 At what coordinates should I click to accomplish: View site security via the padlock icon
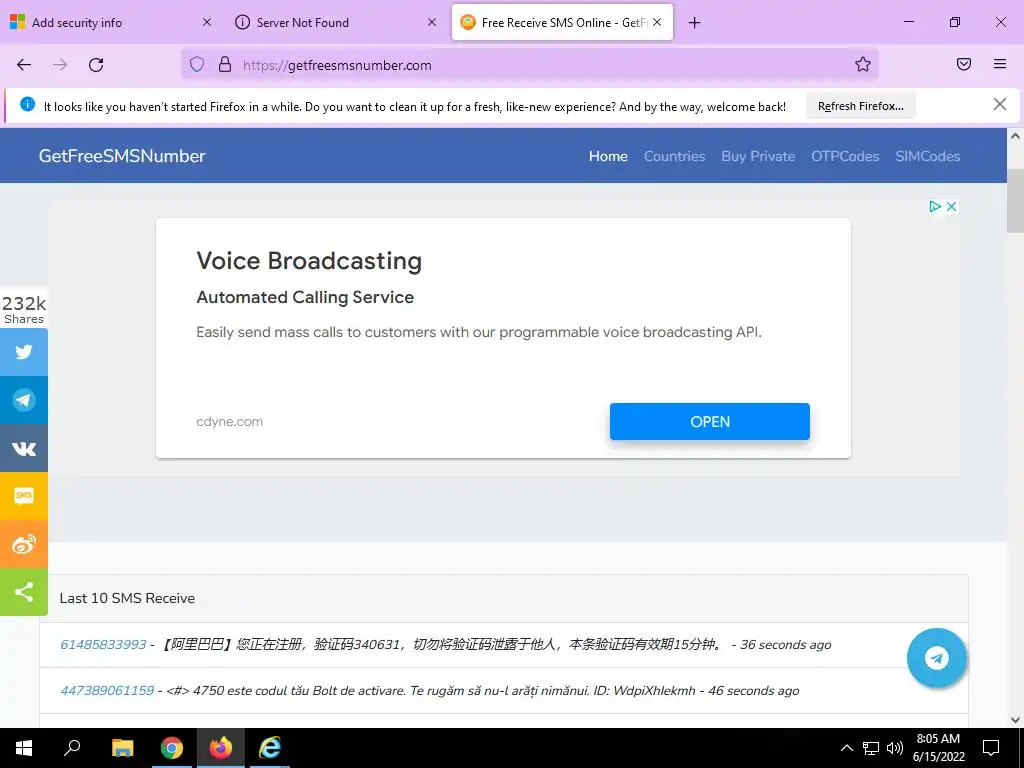225,65
